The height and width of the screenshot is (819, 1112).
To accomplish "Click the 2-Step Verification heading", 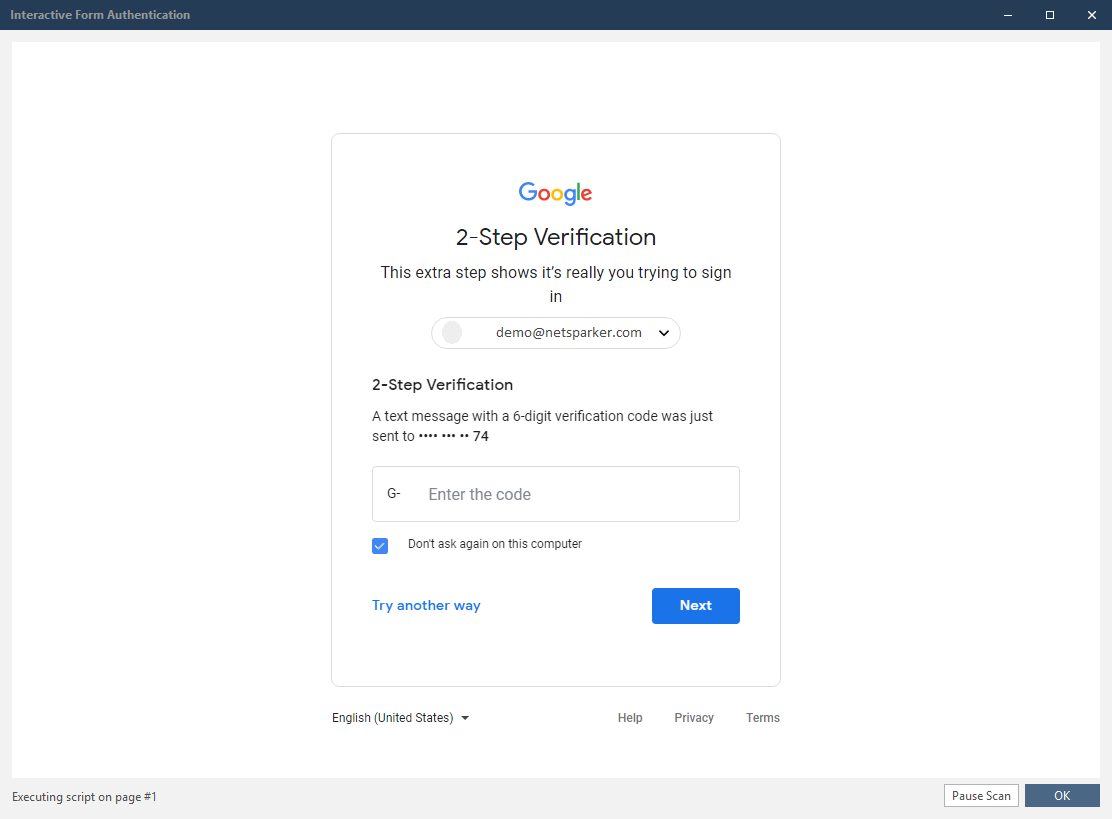I will [555, 237].
